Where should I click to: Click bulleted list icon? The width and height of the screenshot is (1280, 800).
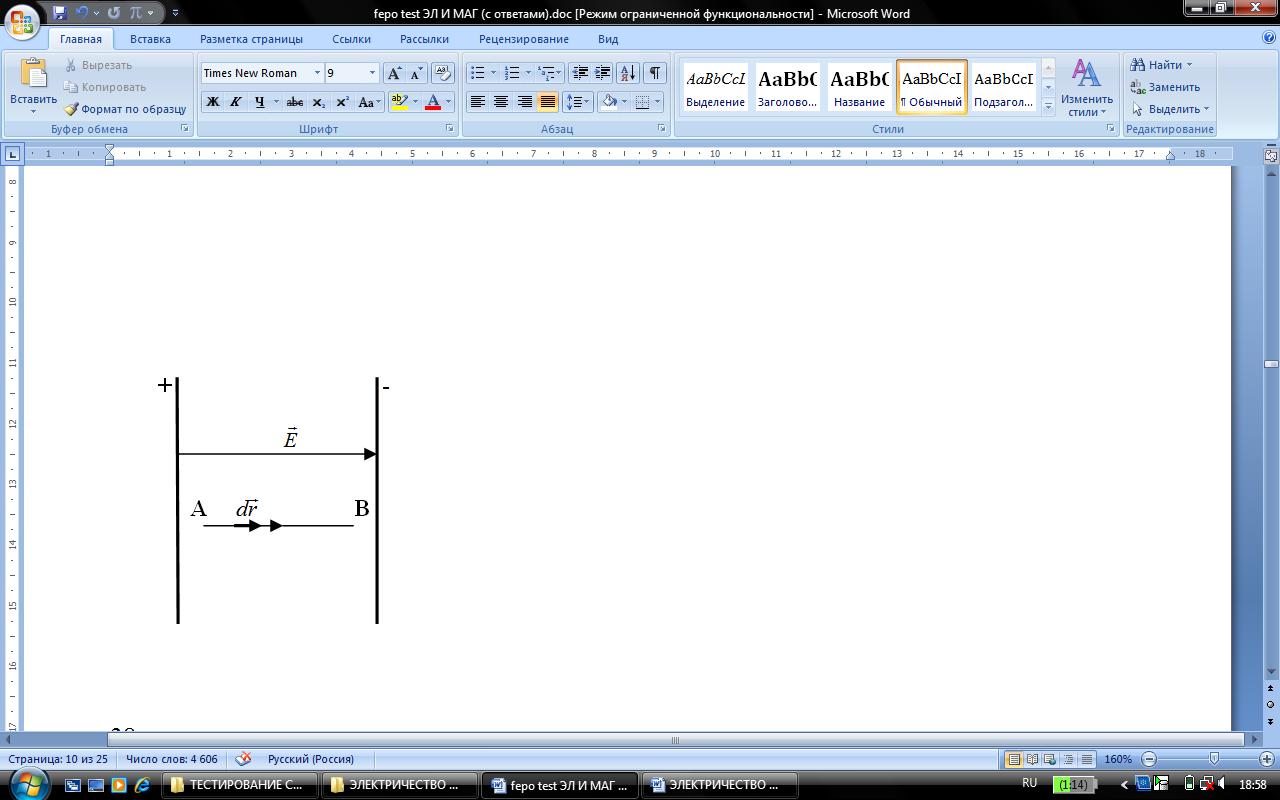[478, 73]
